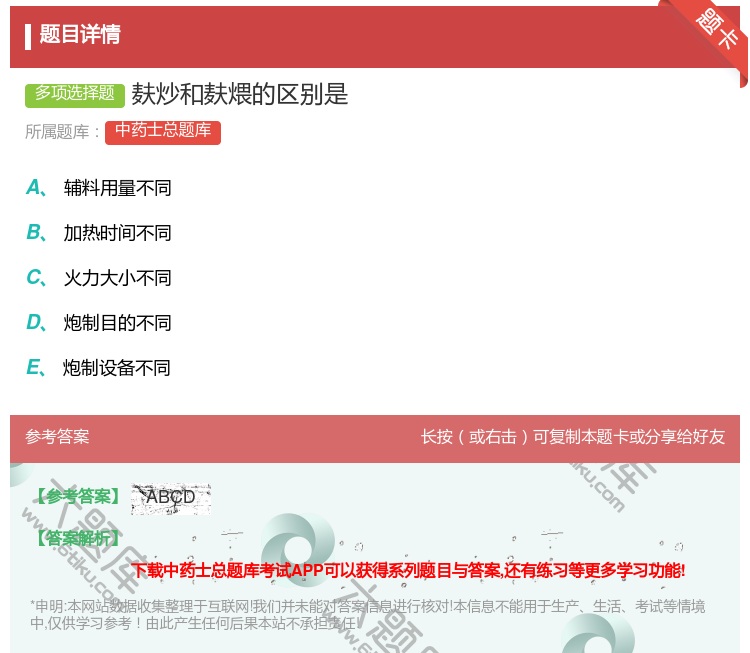Open the 中药士总题库 question bank link

pos(163,132)
